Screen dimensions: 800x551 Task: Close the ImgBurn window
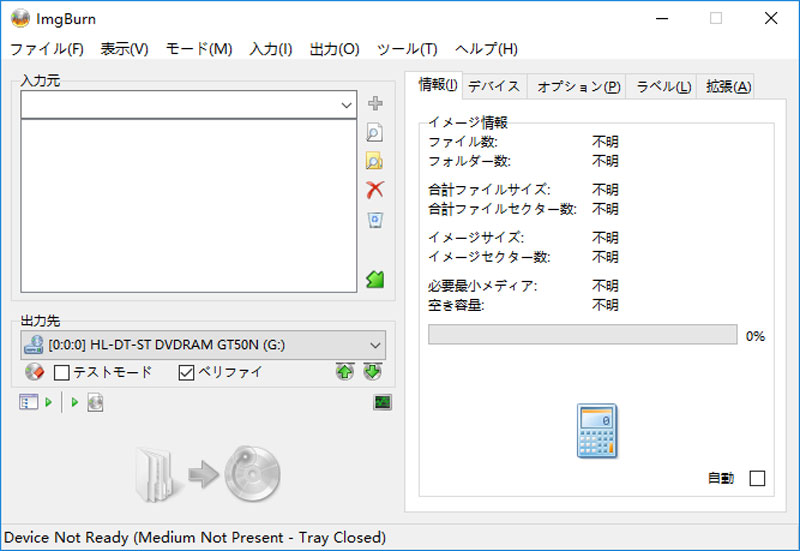point(771,18)
